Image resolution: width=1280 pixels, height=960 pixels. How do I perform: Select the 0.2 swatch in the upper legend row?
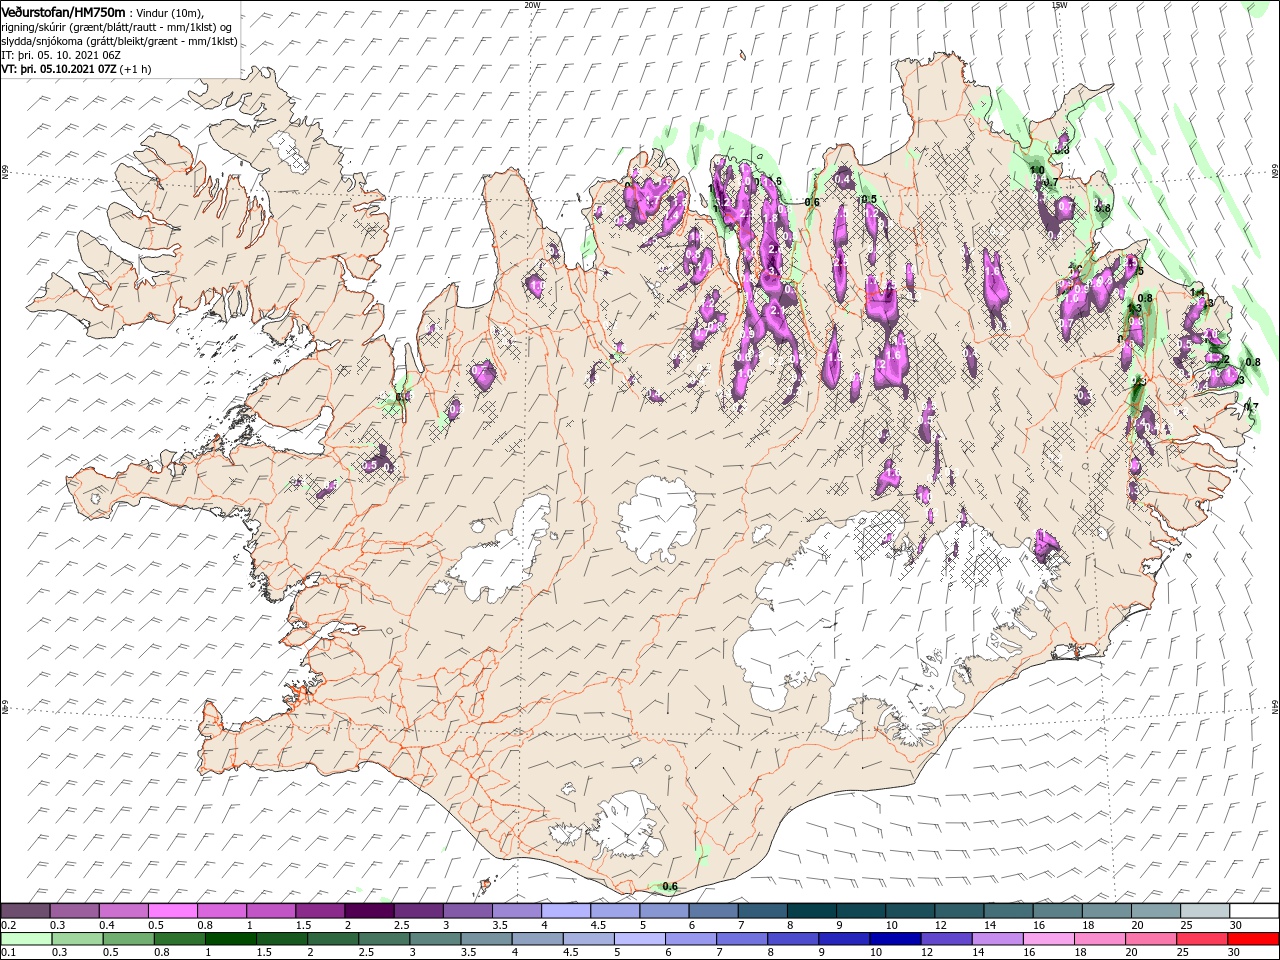point(25,911)
